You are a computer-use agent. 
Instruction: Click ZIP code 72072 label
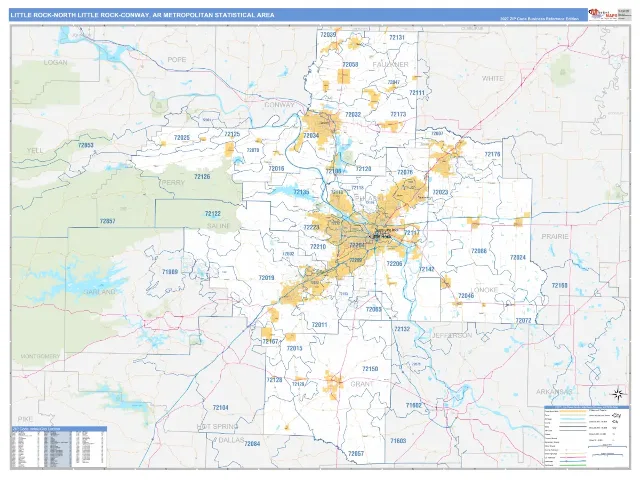(x=523, y=320)
